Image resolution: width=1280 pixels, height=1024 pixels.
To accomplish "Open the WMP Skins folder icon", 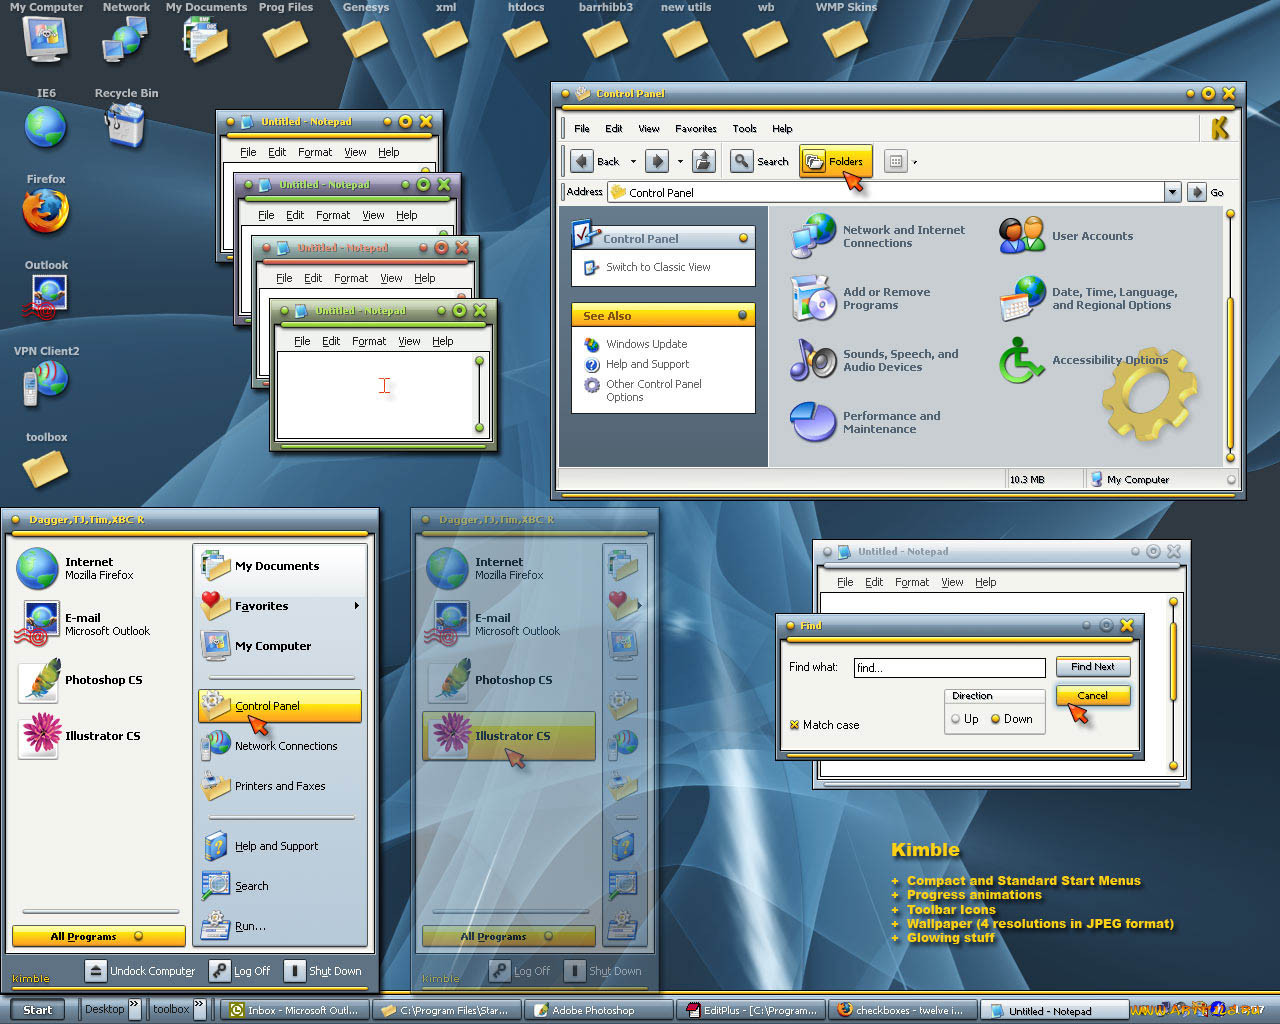I will pos(846,39).
